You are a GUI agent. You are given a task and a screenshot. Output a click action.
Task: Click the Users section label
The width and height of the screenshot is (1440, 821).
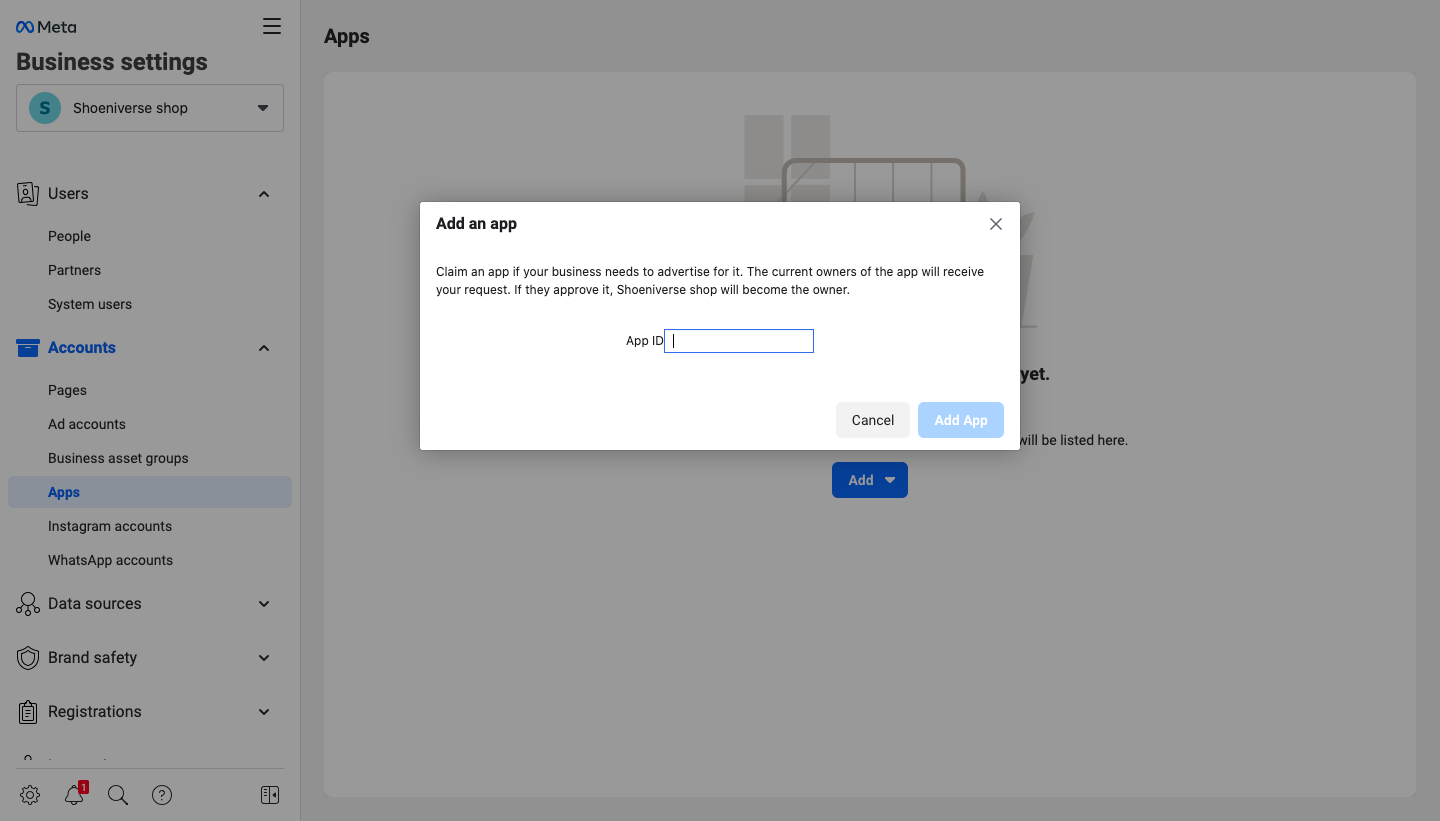tap(68, 193)
